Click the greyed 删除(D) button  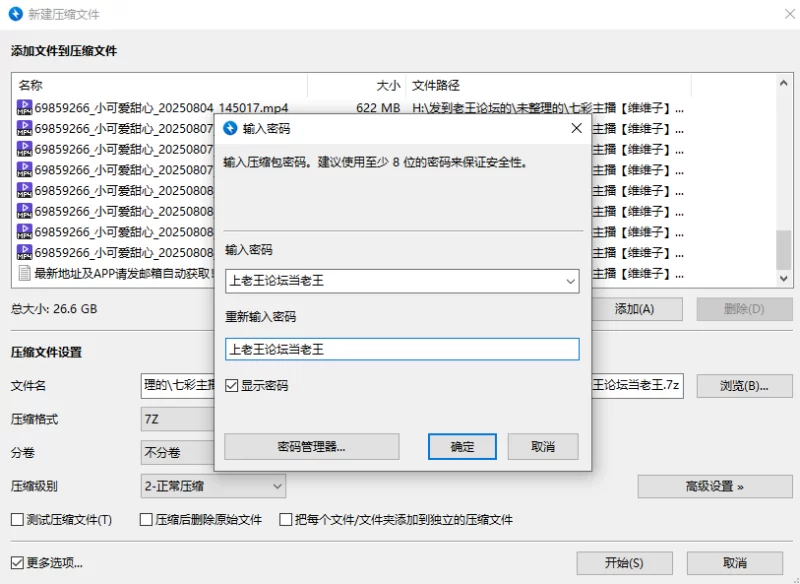pyautogui.click(x=744, y=309)
